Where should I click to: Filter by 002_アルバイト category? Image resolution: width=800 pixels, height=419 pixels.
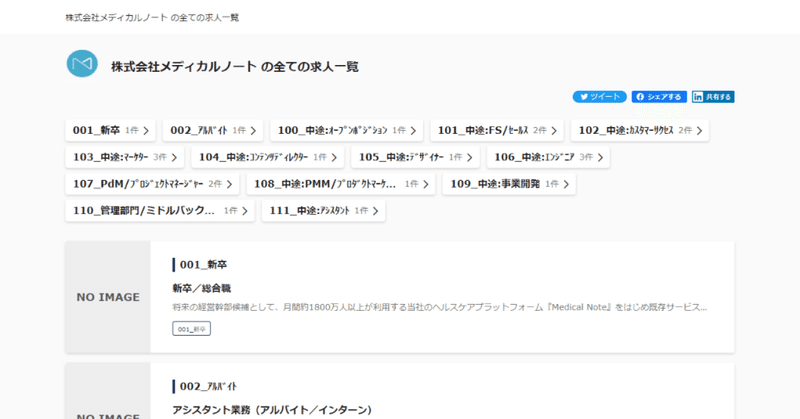tap(213, 131)
